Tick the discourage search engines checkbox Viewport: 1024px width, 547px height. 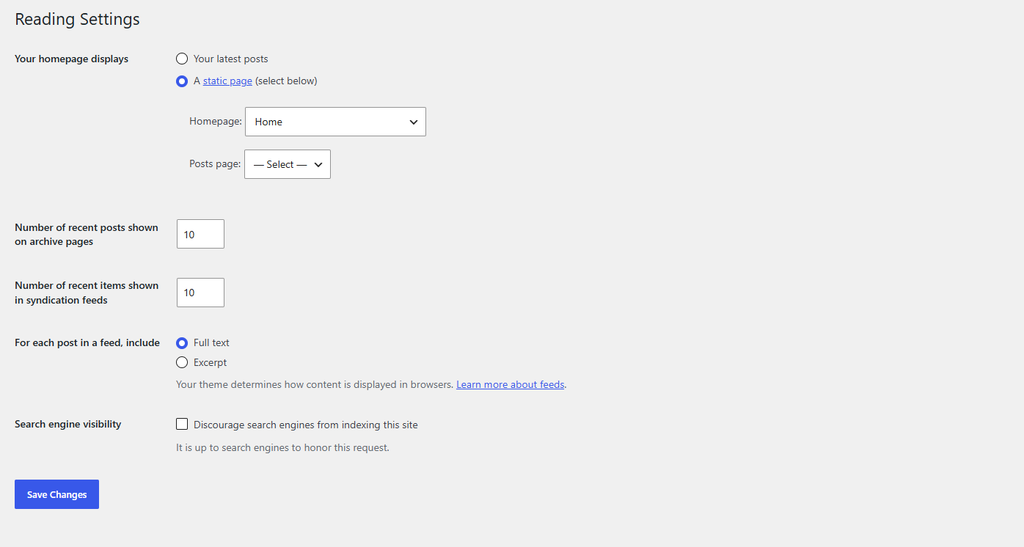[182, 424]
